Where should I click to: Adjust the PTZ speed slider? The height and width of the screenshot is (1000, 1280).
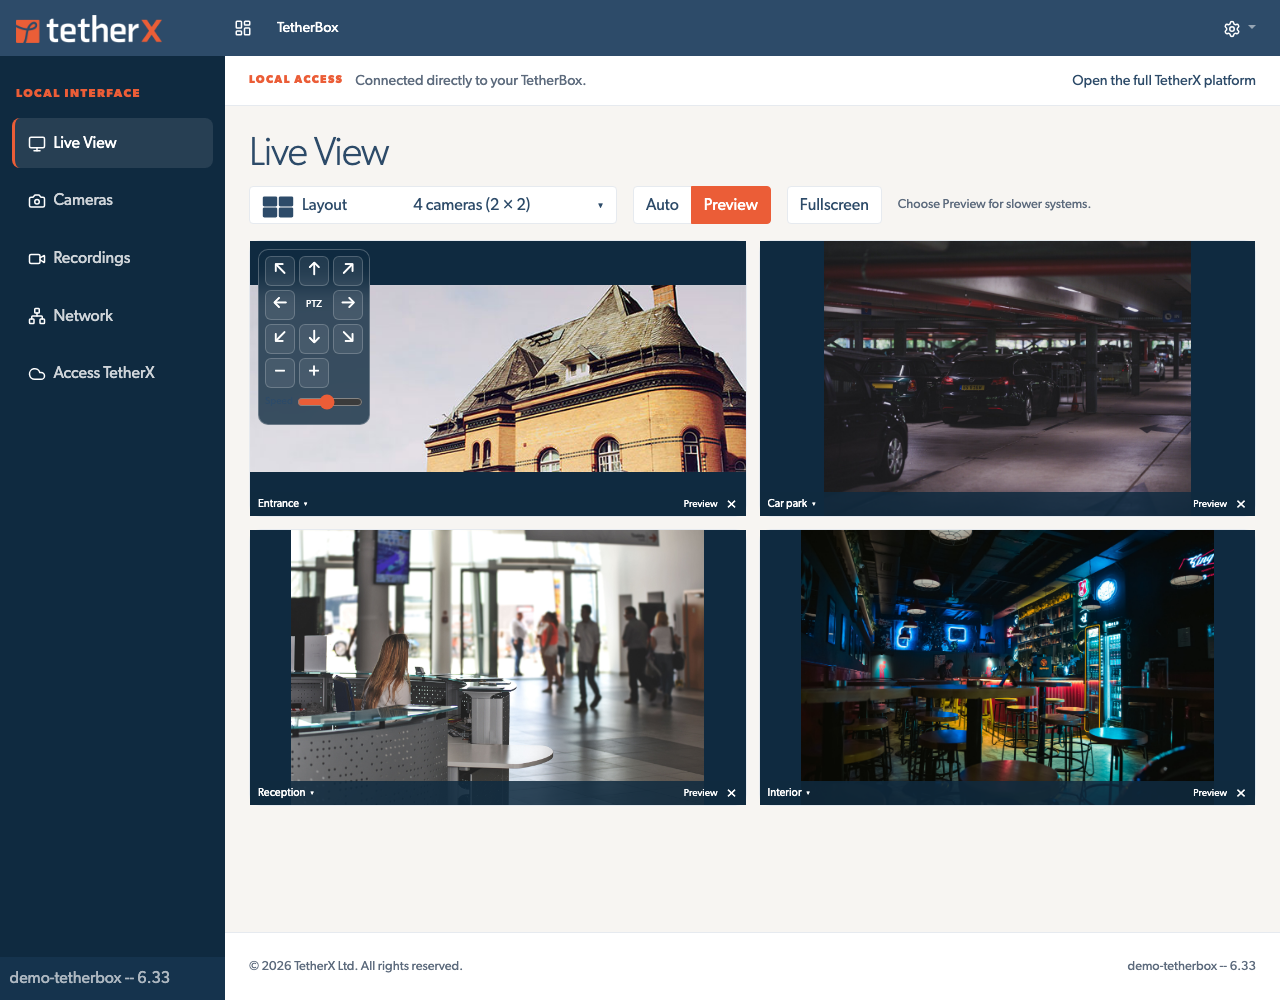(330, 402)
